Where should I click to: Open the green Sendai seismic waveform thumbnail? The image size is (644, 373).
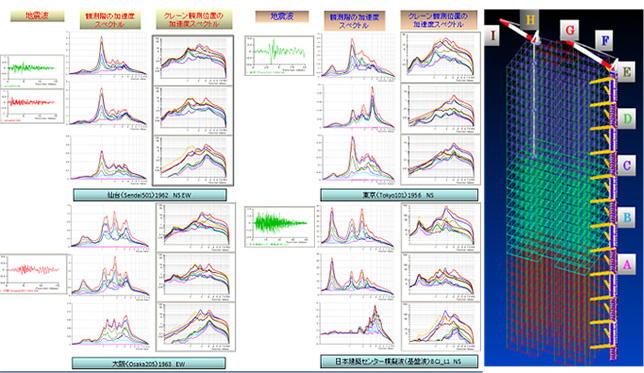point(32,72)
